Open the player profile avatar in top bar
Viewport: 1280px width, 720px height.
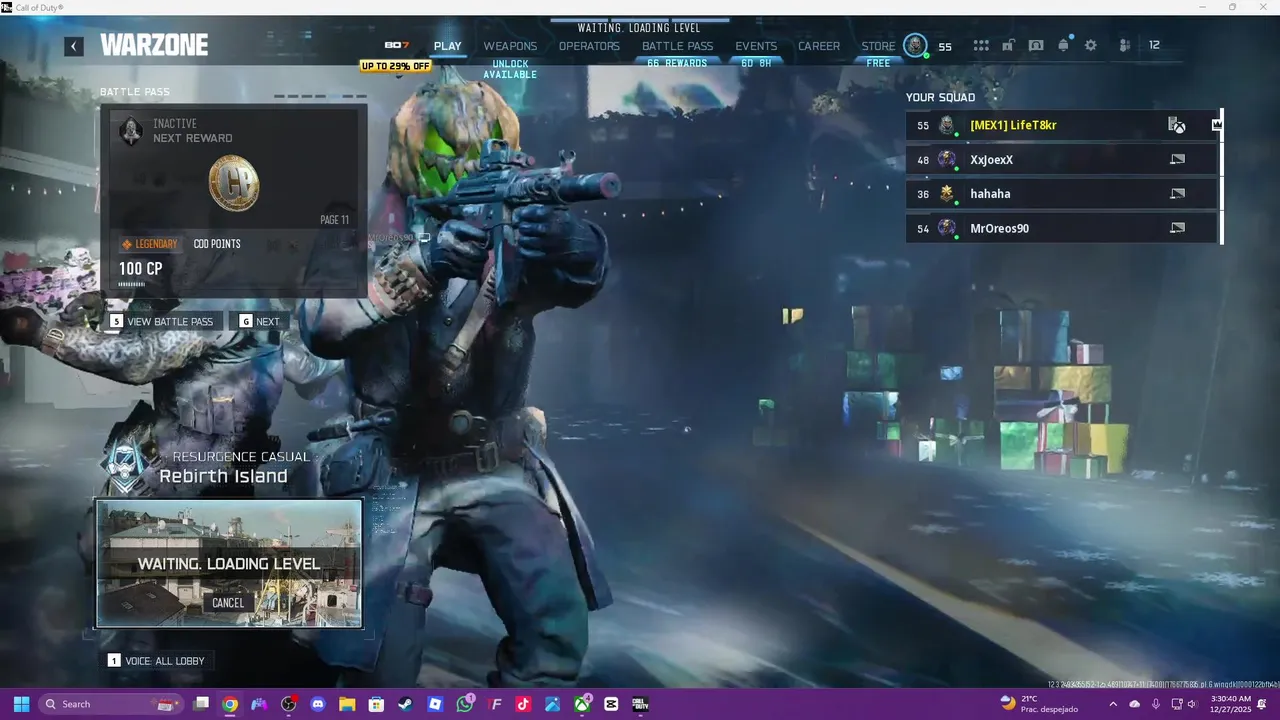pos(915,46)
